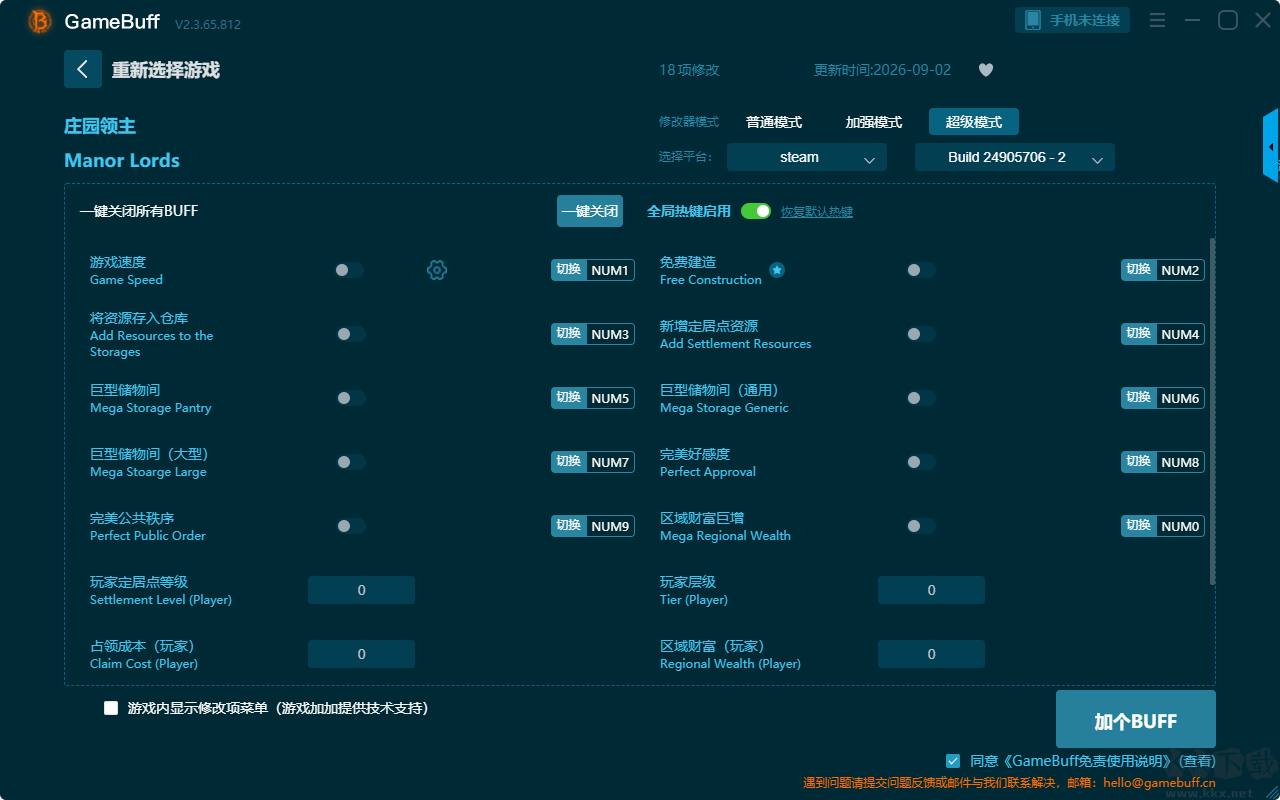Open the steam platform dropdown
The width and height of the screenshot is (1280, 800).
click(807, 157)
